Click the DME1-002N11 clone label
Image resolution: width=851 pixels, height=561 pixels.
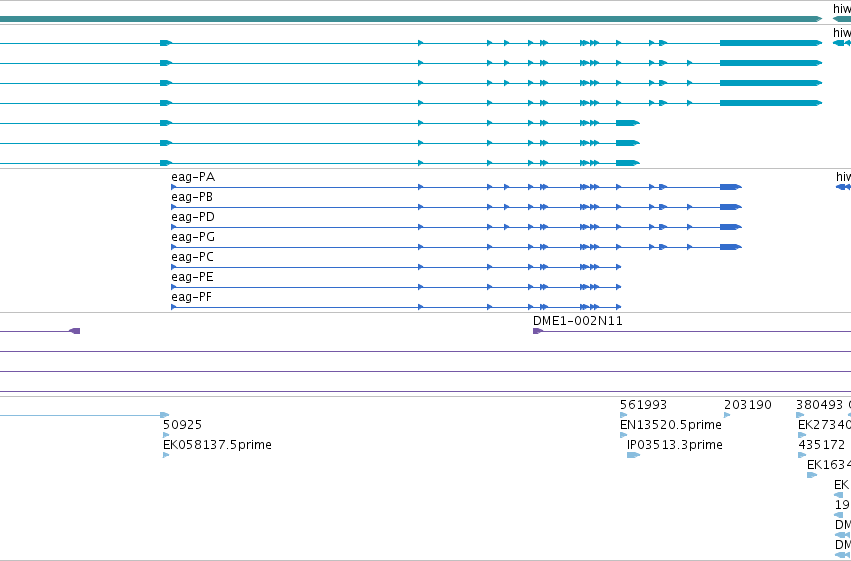click(x=577, y=321)
